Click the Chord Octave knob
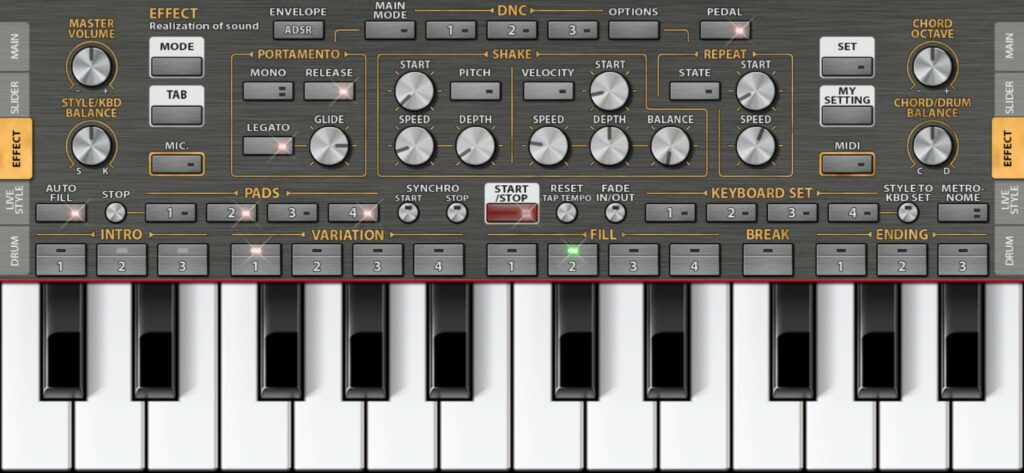 pos(932,67)
